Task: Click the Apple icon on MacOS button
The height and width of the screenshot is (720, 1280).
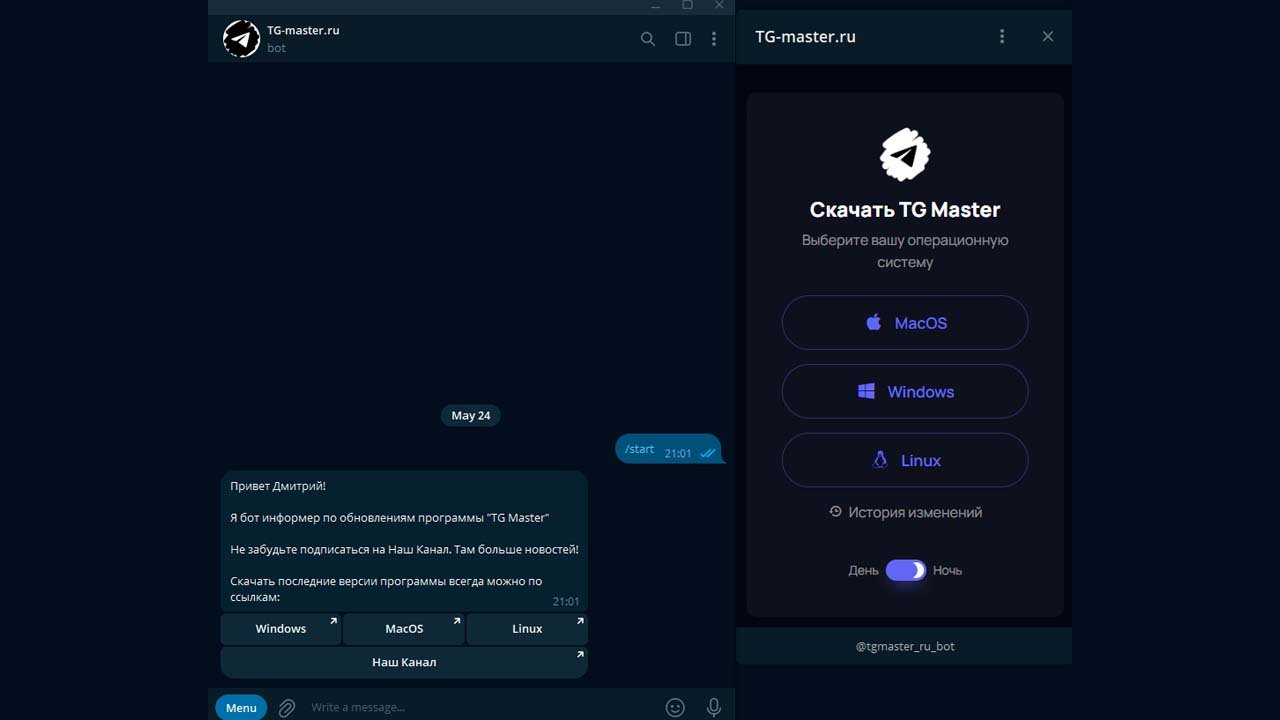Action: point(874,322)
